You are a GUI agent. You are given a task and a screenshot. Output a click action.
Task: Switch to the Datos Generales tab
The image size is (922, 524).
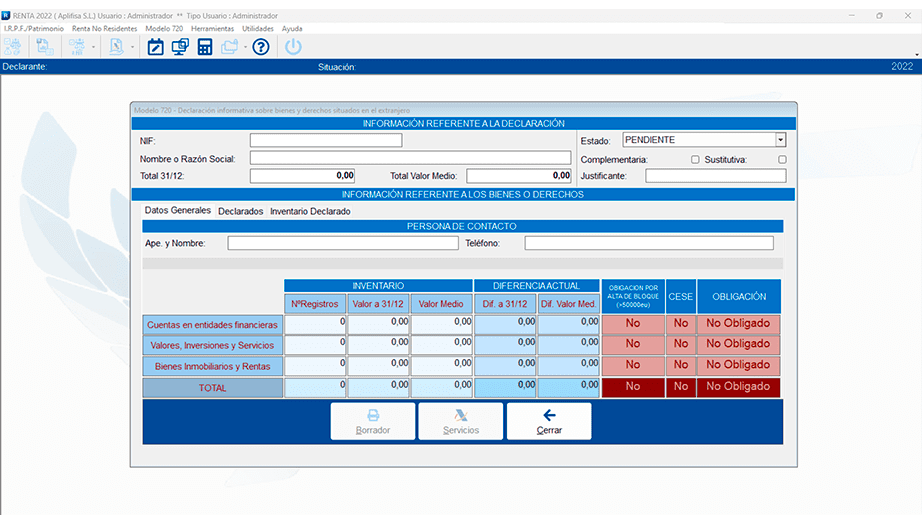[178, 211]
